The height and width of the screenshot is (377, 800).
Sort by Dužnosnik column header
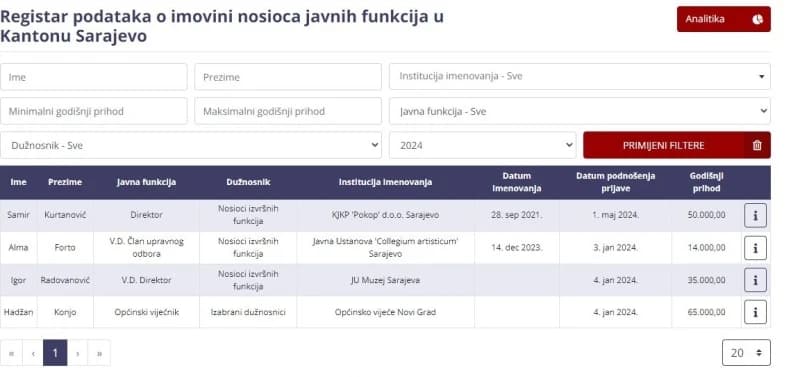pyautogui.click(x=248, y=182)
